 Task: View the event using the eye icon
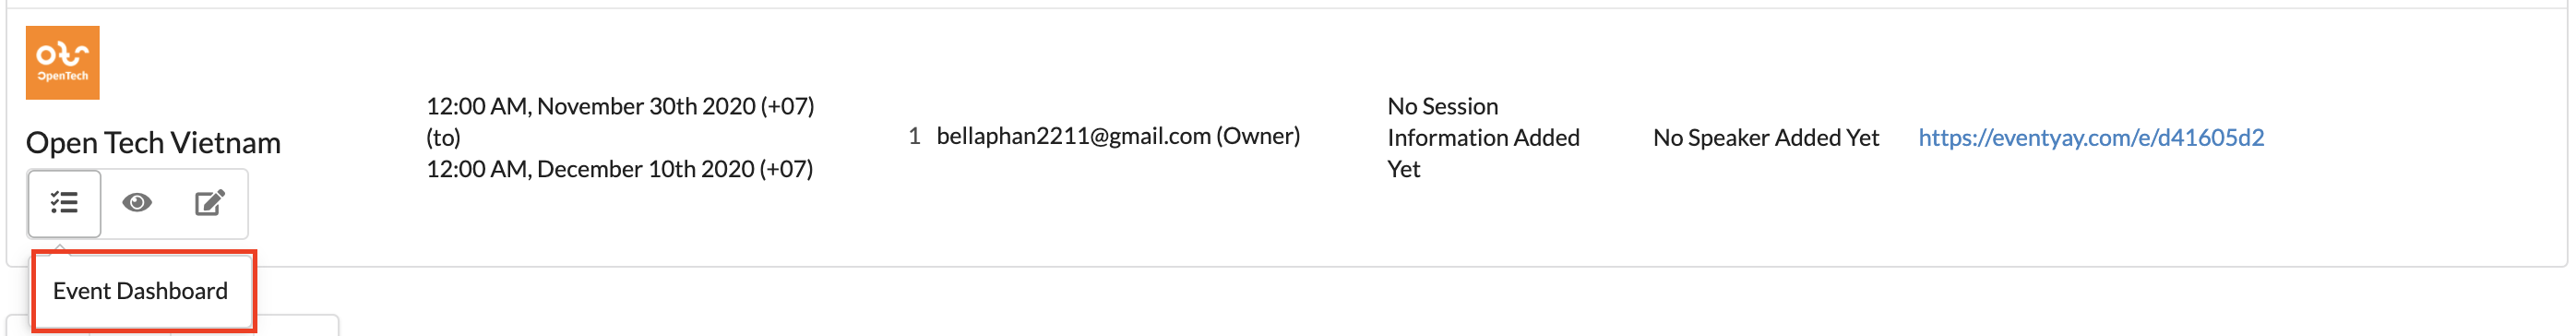coord(137,203)
